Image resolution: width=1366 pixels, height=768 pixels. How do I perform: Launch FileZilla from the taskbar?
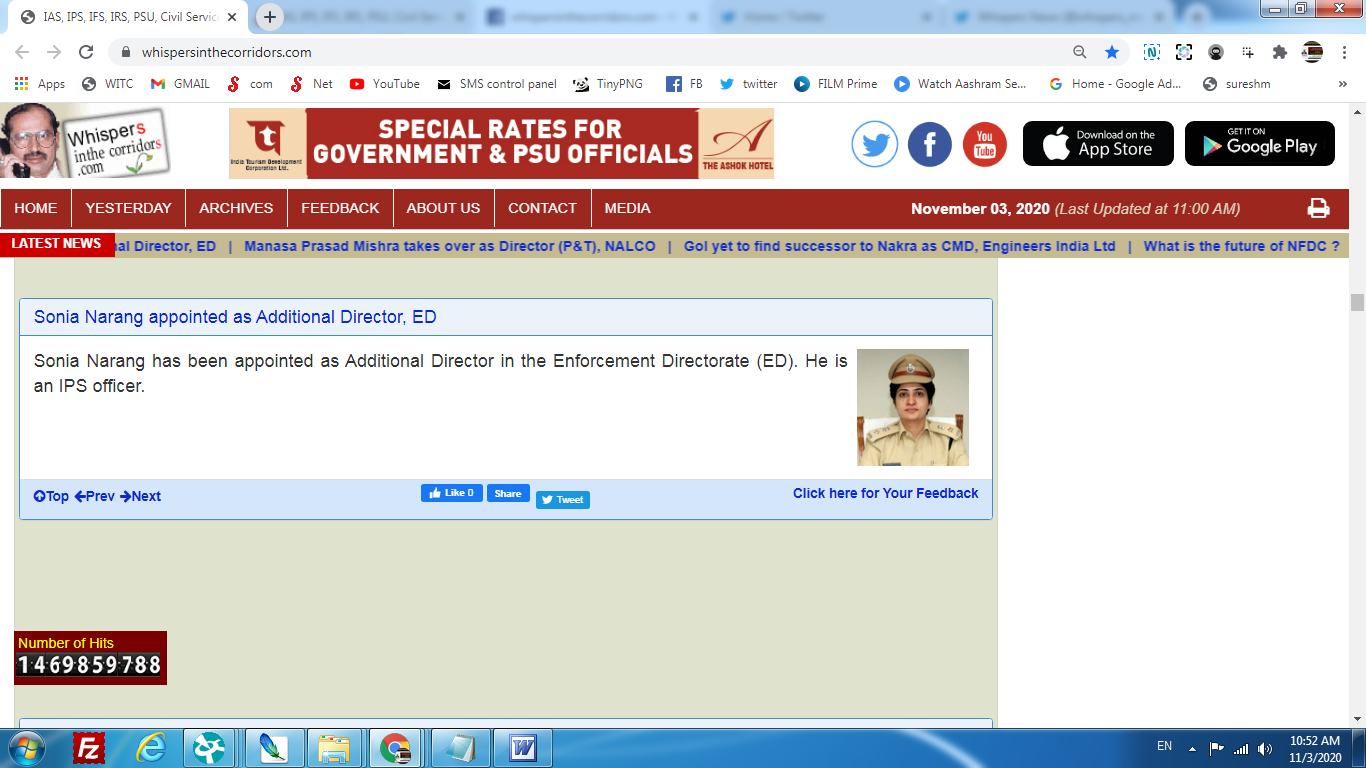click(x=89, y=748)
